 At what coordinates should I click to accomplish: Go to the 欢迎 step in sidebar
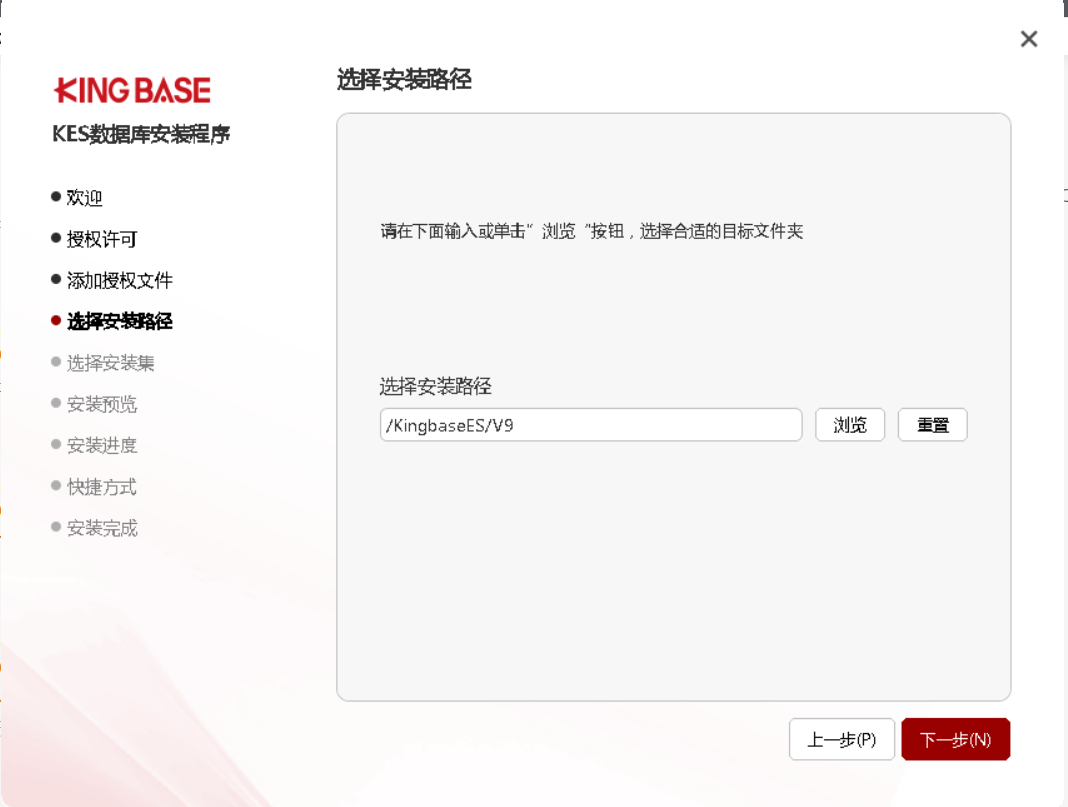coord(85,198)
